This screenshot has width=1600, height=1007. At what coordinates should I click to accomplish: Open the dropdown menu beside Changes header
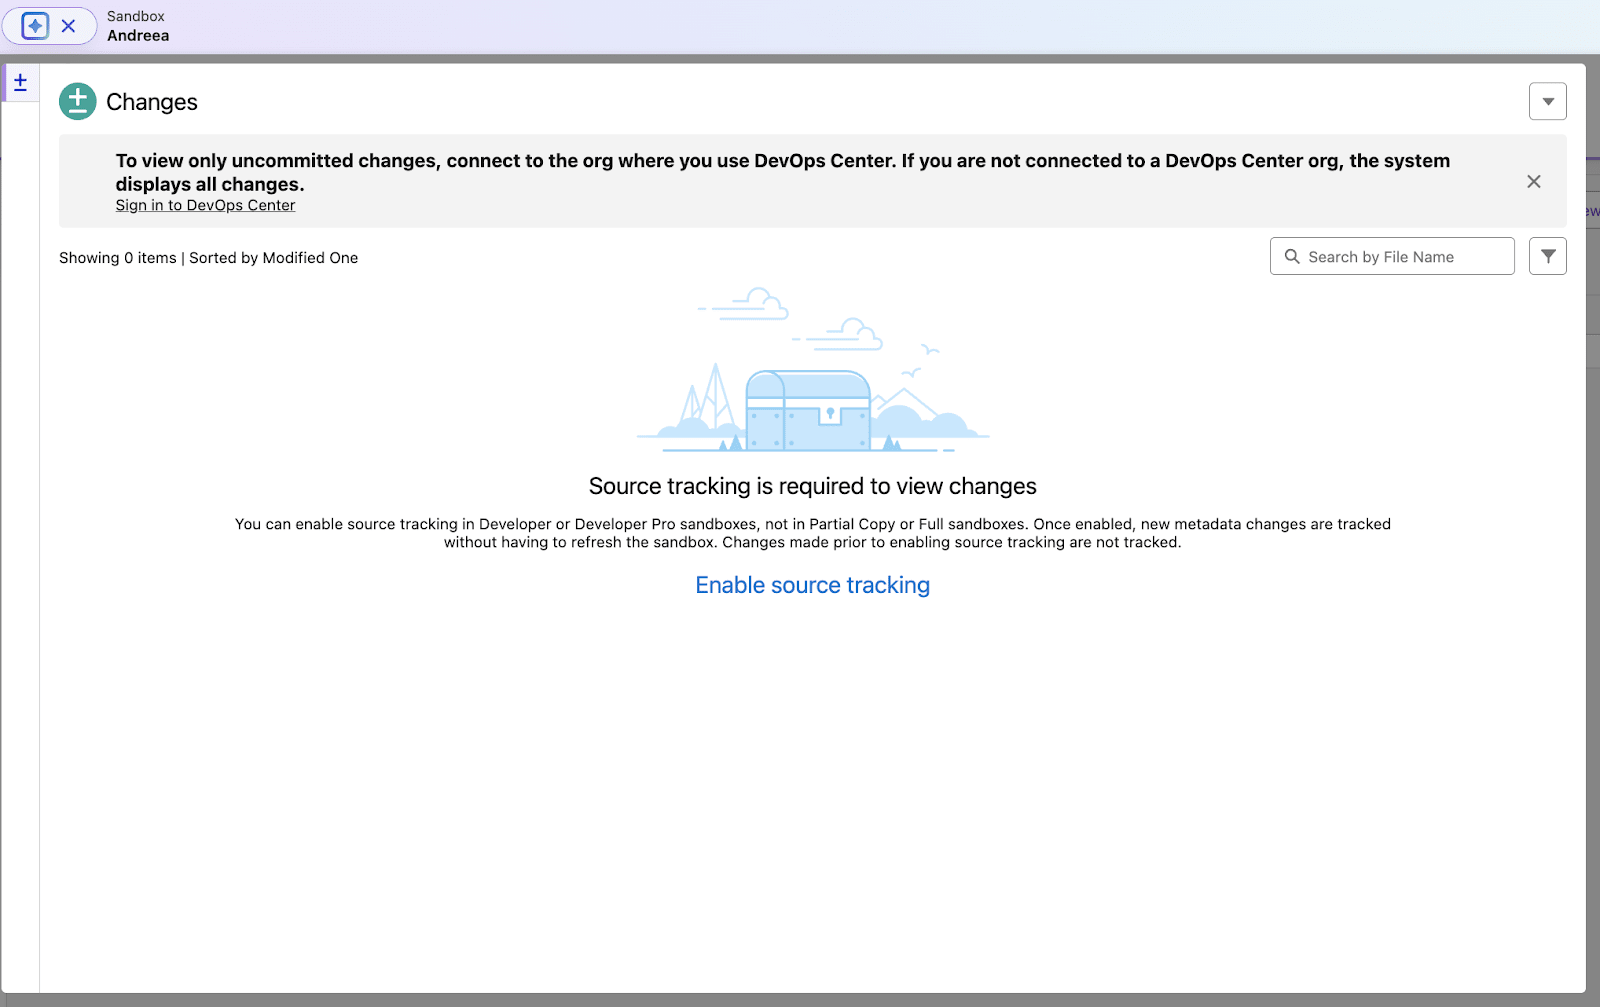click(x=1547, y=101)
